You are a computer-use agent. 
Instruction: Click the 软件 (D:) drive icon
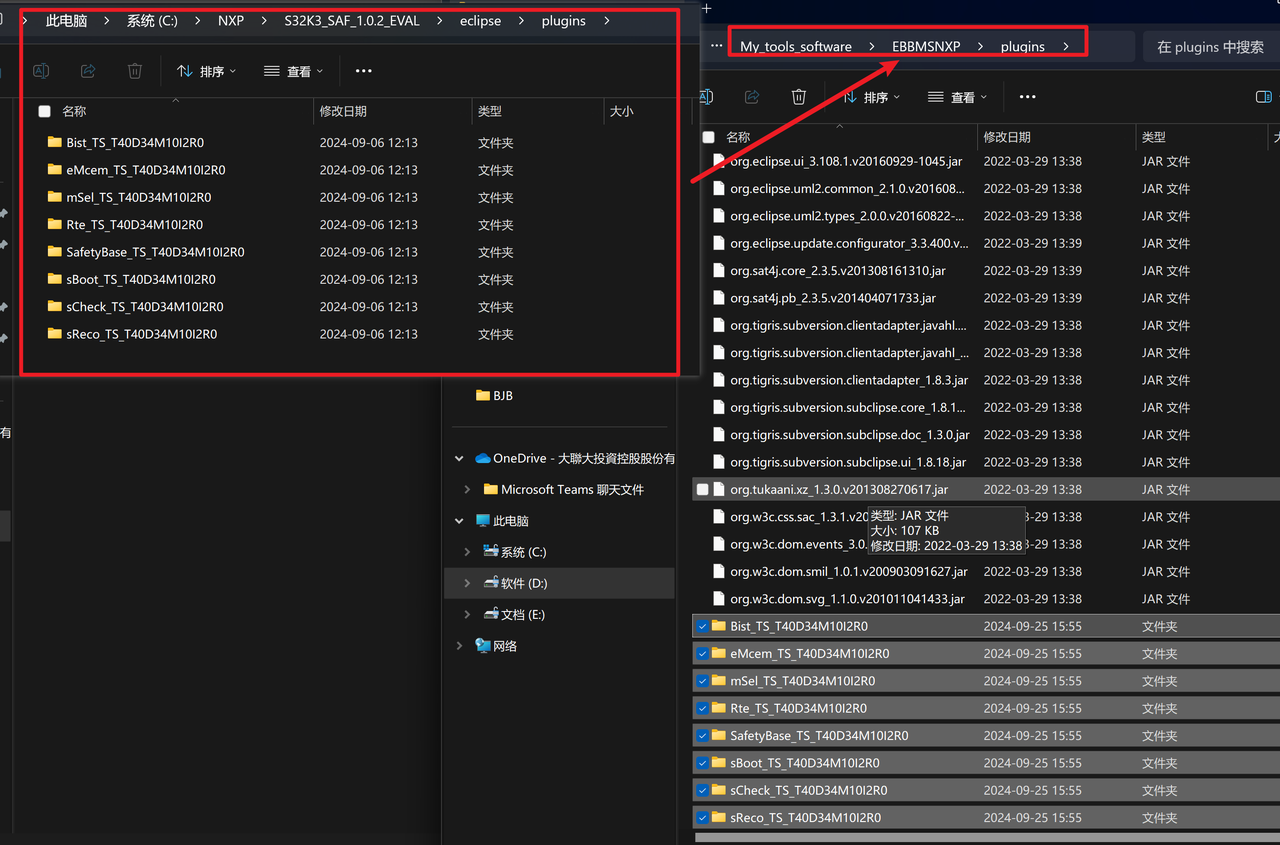(x=490, y=583)
